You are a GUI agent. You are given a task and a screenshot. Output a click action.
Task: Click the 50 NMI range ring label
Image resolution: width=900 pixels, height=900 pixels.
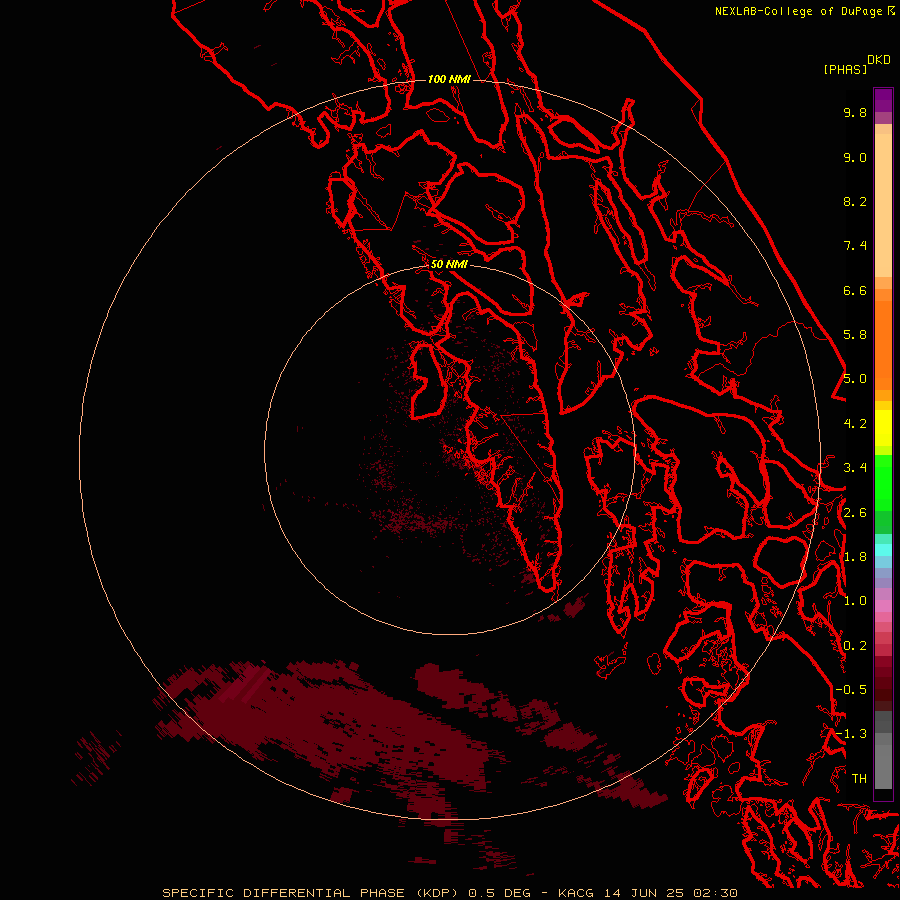[x=449, y=264]
